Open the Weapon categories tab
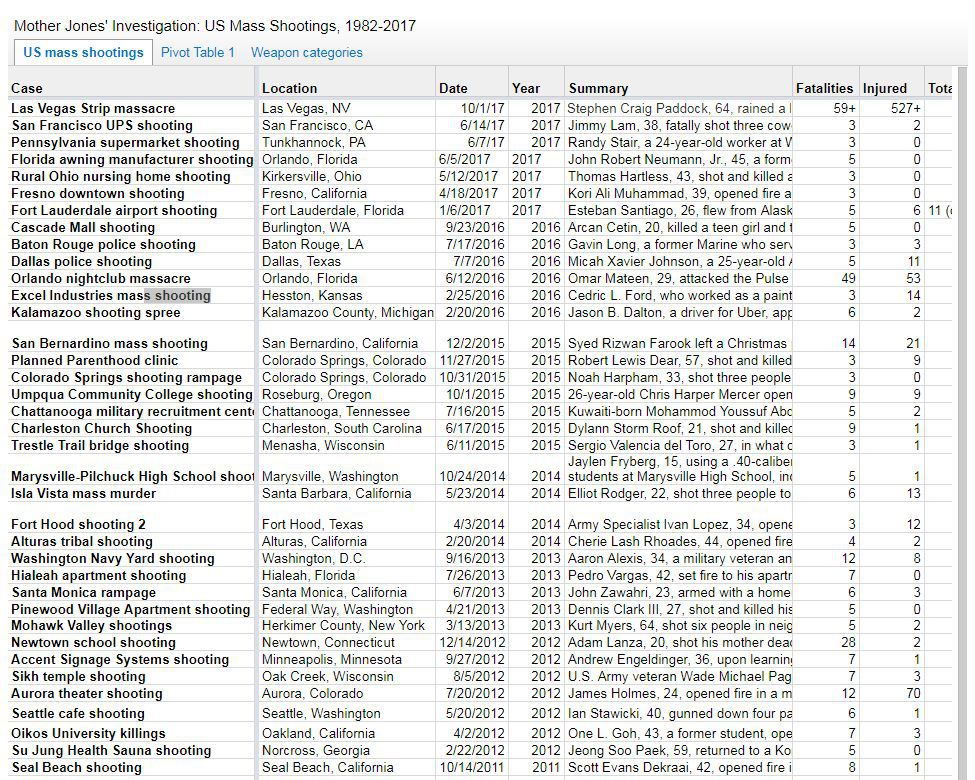This screenshot has height=780, width=975. point(307,52)
